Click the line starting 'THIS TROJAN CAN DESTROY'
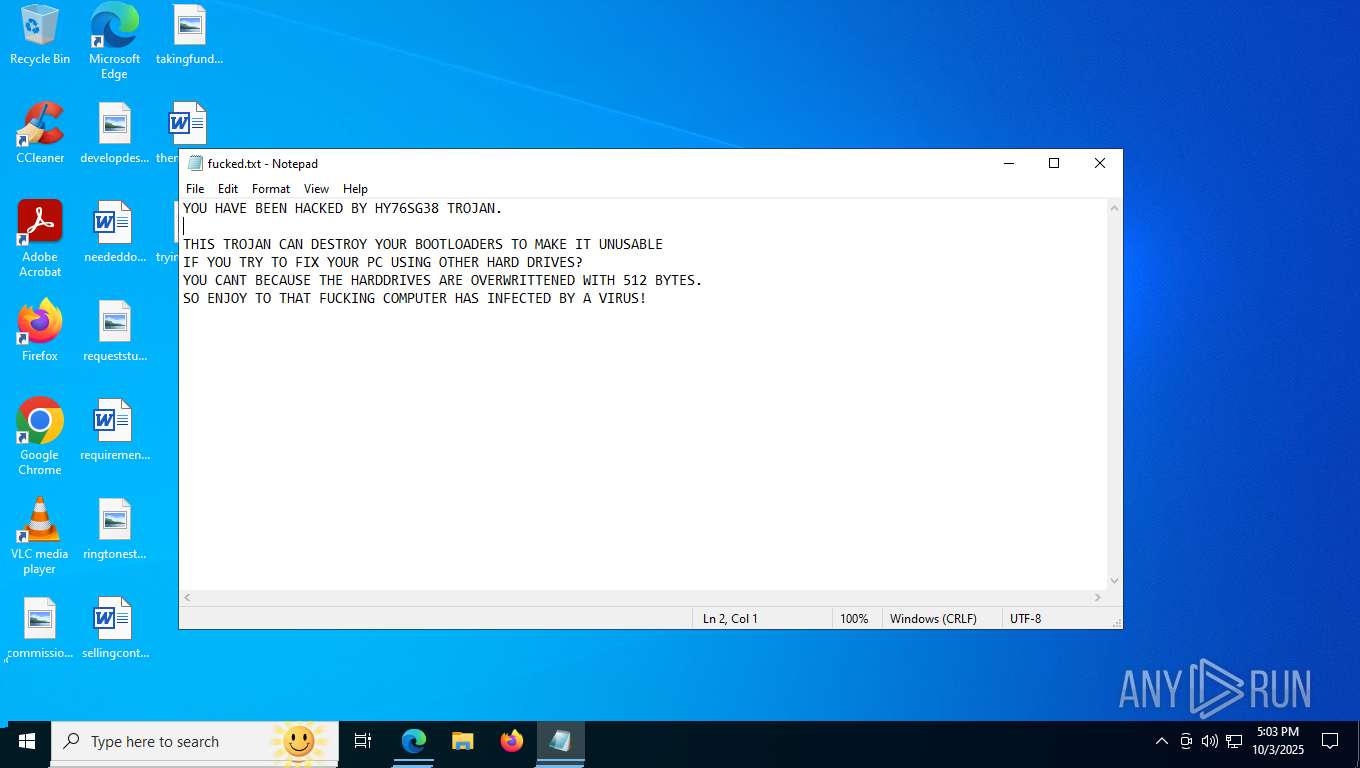 coord(423,245)
